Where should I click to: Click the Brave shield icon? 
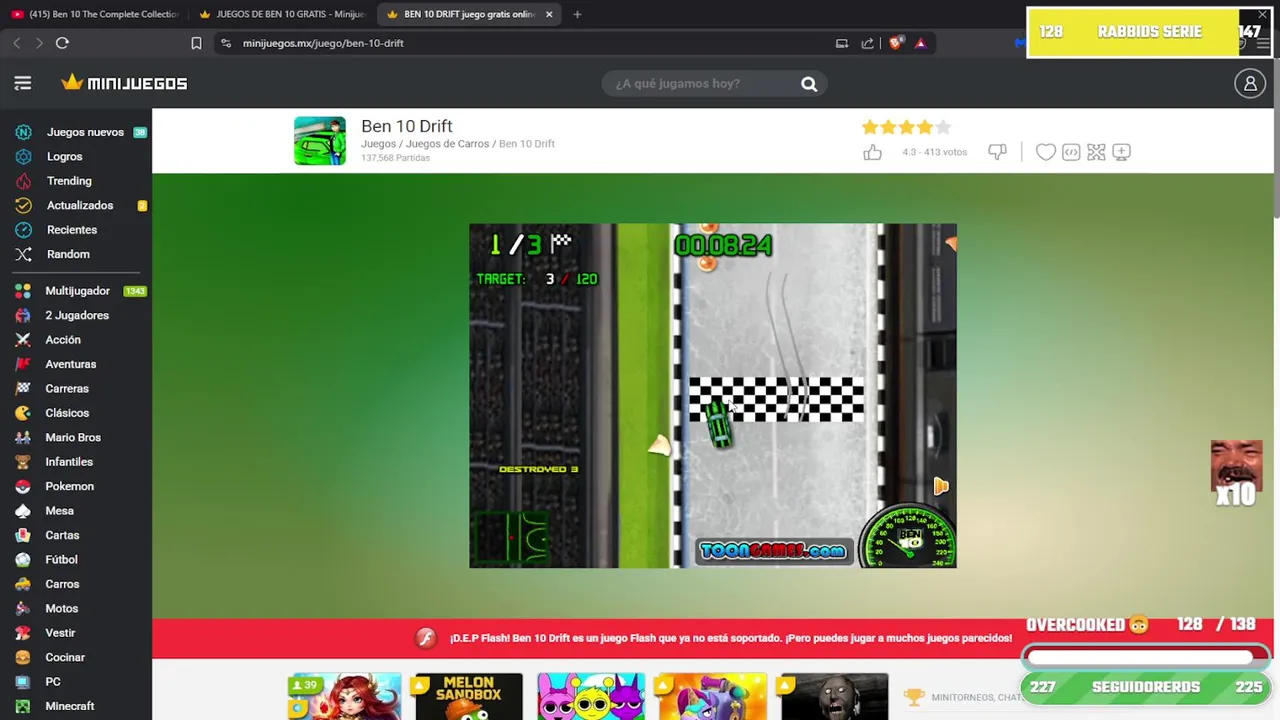896,43
